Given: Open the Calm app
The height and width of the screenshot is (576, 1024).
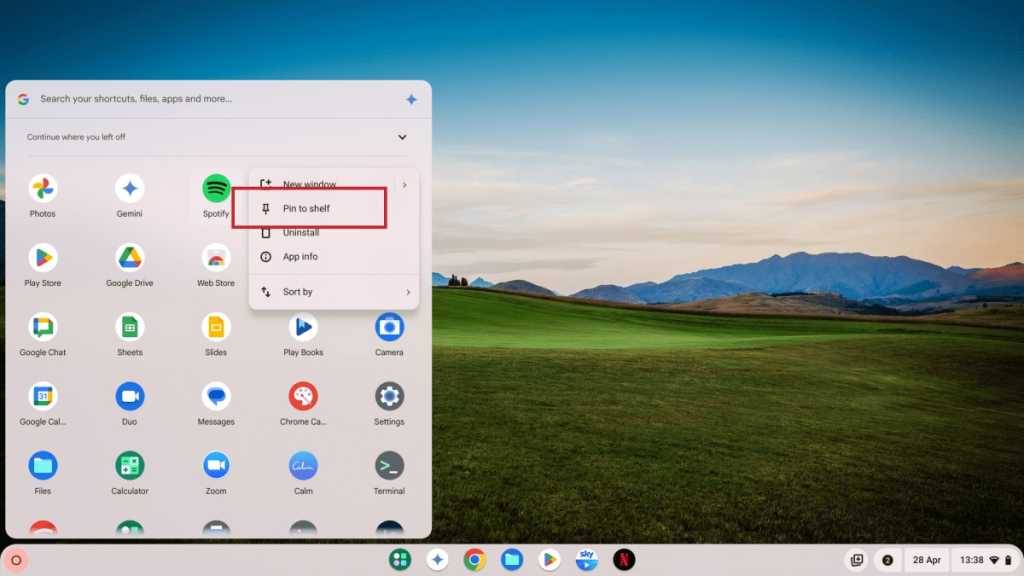Looking at the screenshot, I should 302,467.
